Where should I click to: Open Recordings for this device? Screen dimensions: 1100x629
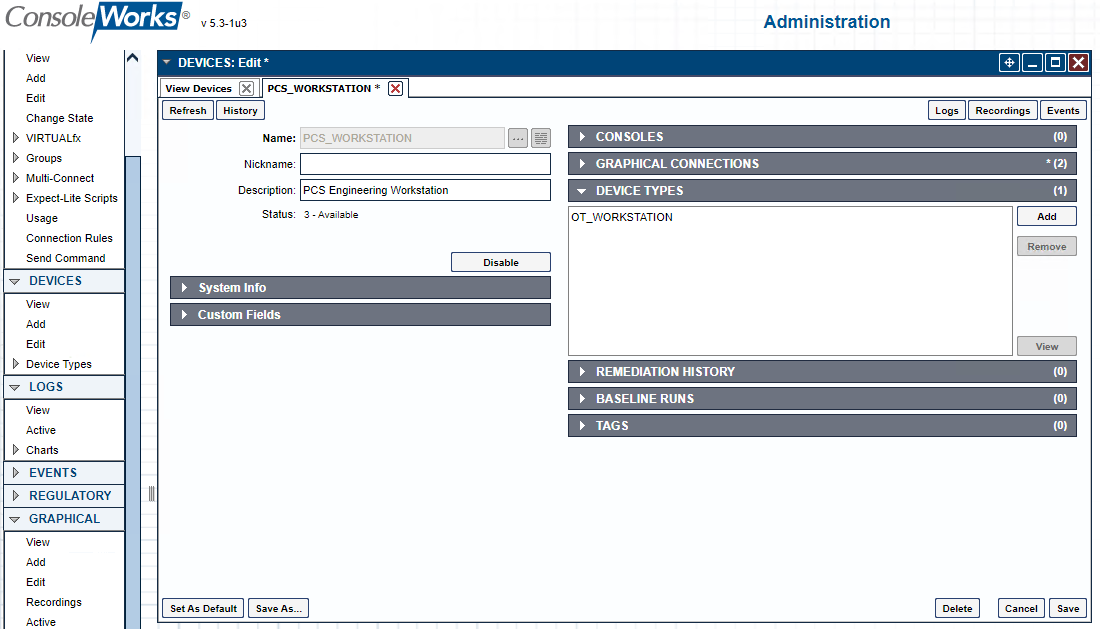(1002, 111)
